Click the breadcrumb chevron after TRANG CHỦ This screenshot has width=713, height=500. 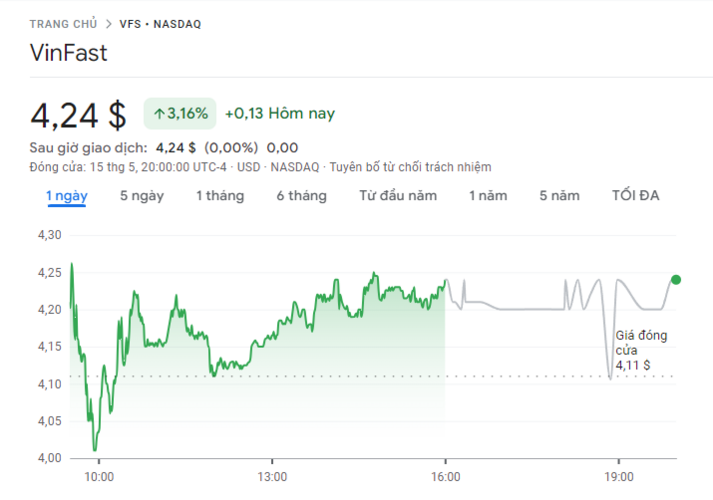[x=108, y=24]
